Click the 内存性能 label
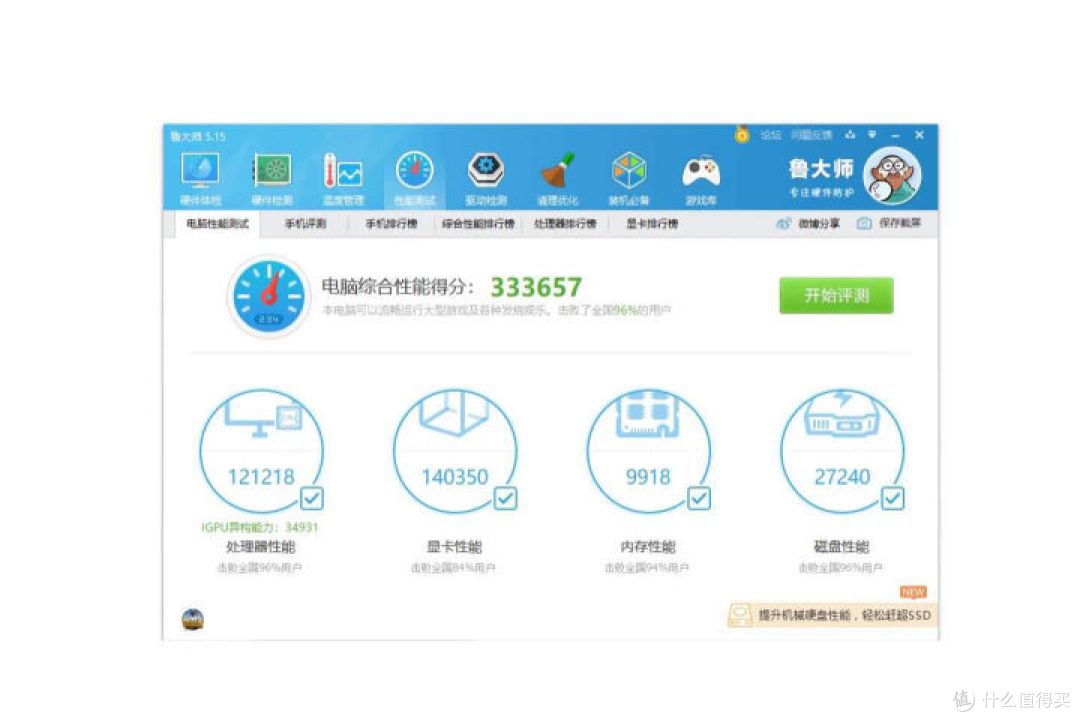The height and width of the screenshot is (722, 1080). tap(647, 547)
